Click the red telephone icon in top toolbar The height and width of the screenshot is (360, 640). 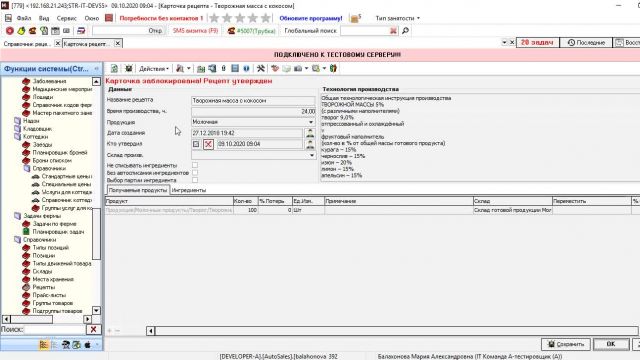point(32,31)
